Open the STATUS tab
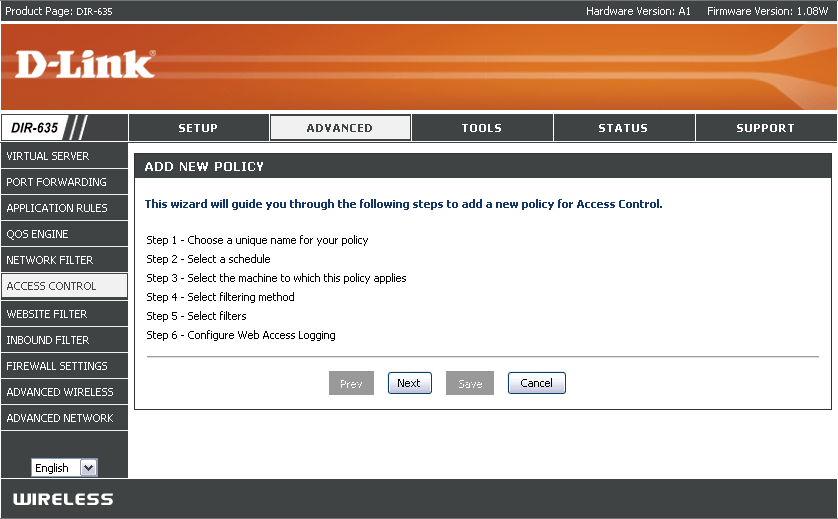The height and width of the screenshot is (519, 838). point(624,128)
